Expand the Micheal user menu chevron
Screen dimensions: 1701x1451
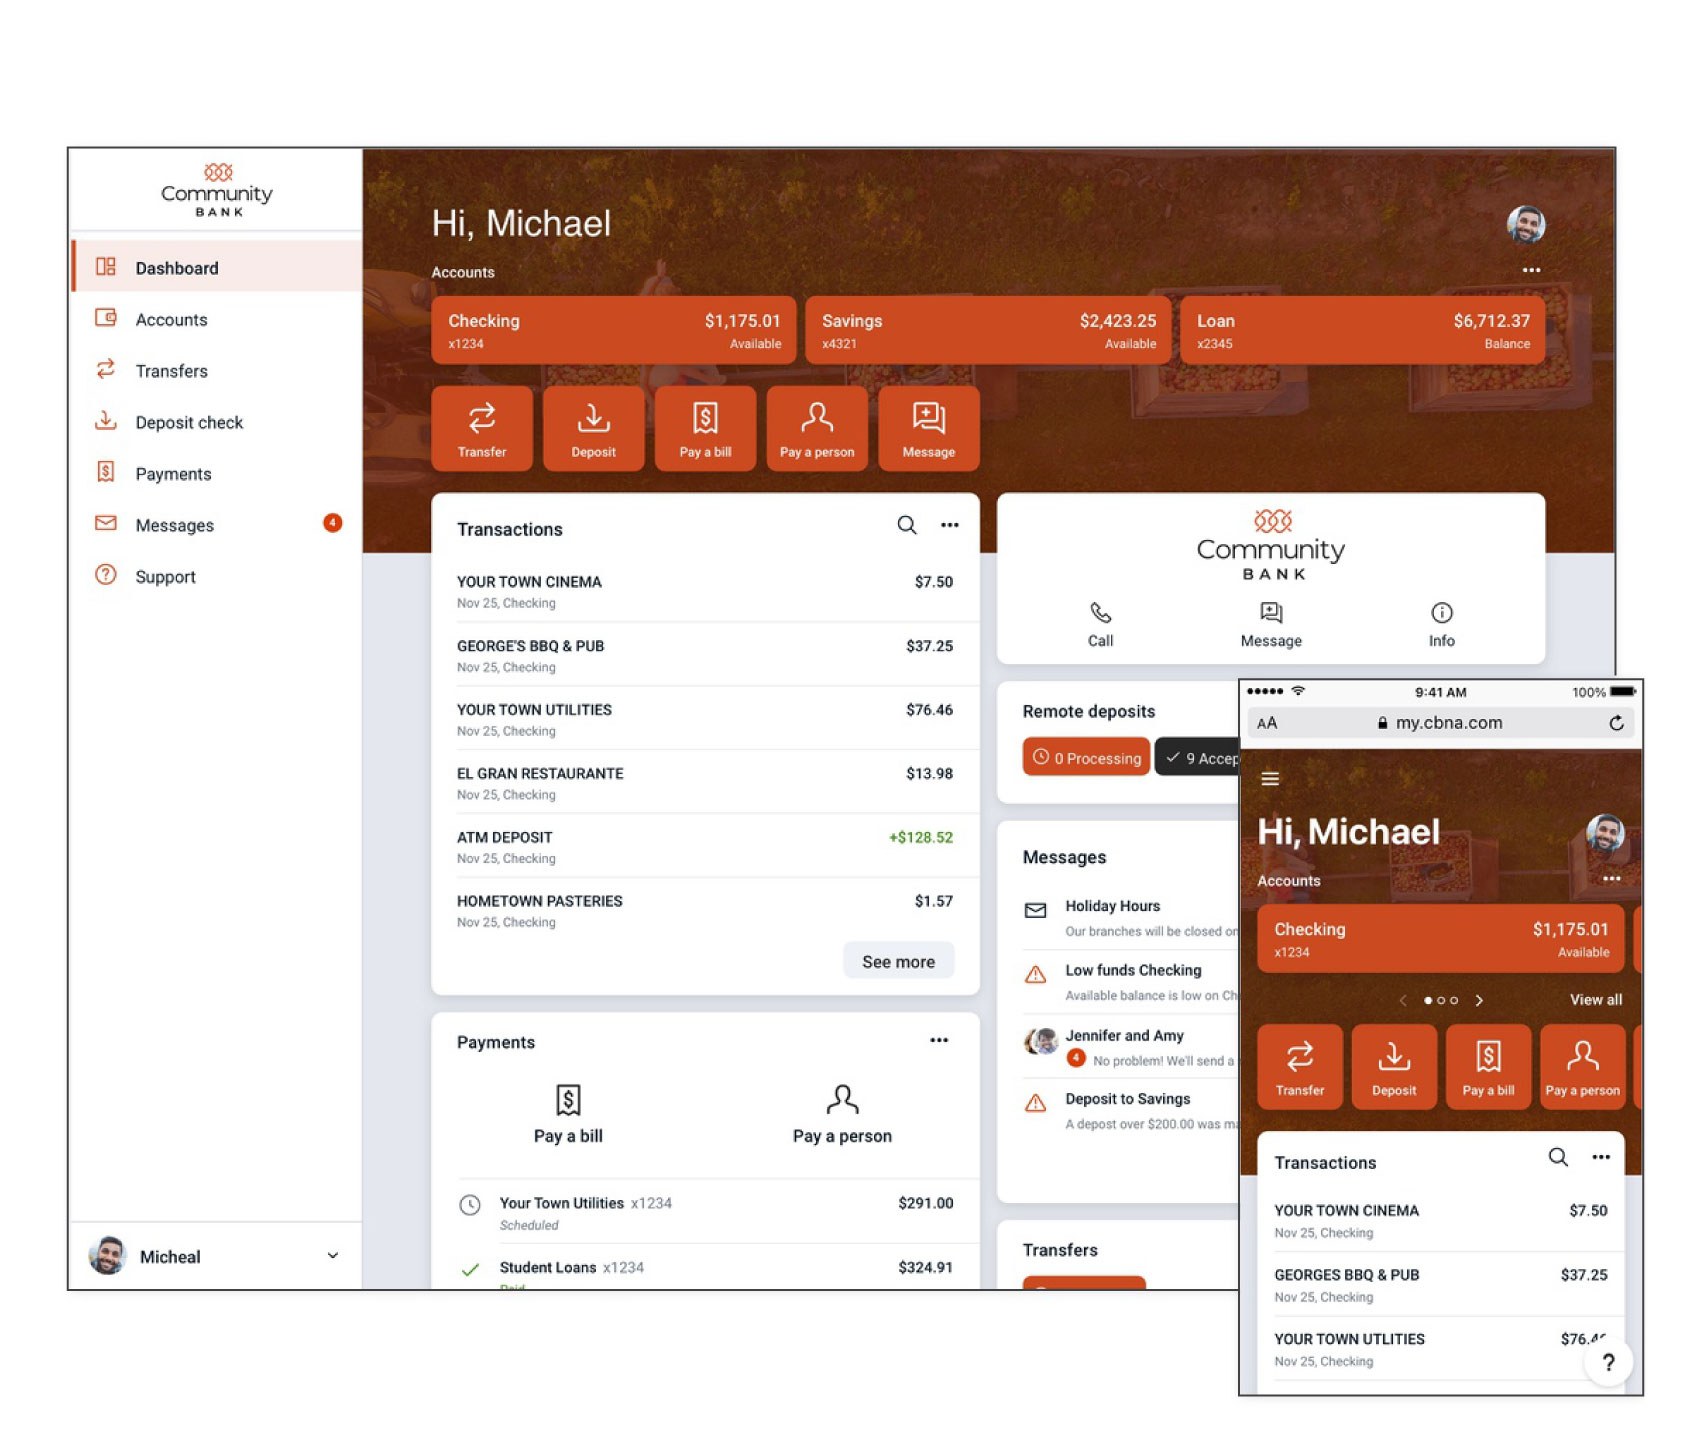click(x=332, y=1256)
